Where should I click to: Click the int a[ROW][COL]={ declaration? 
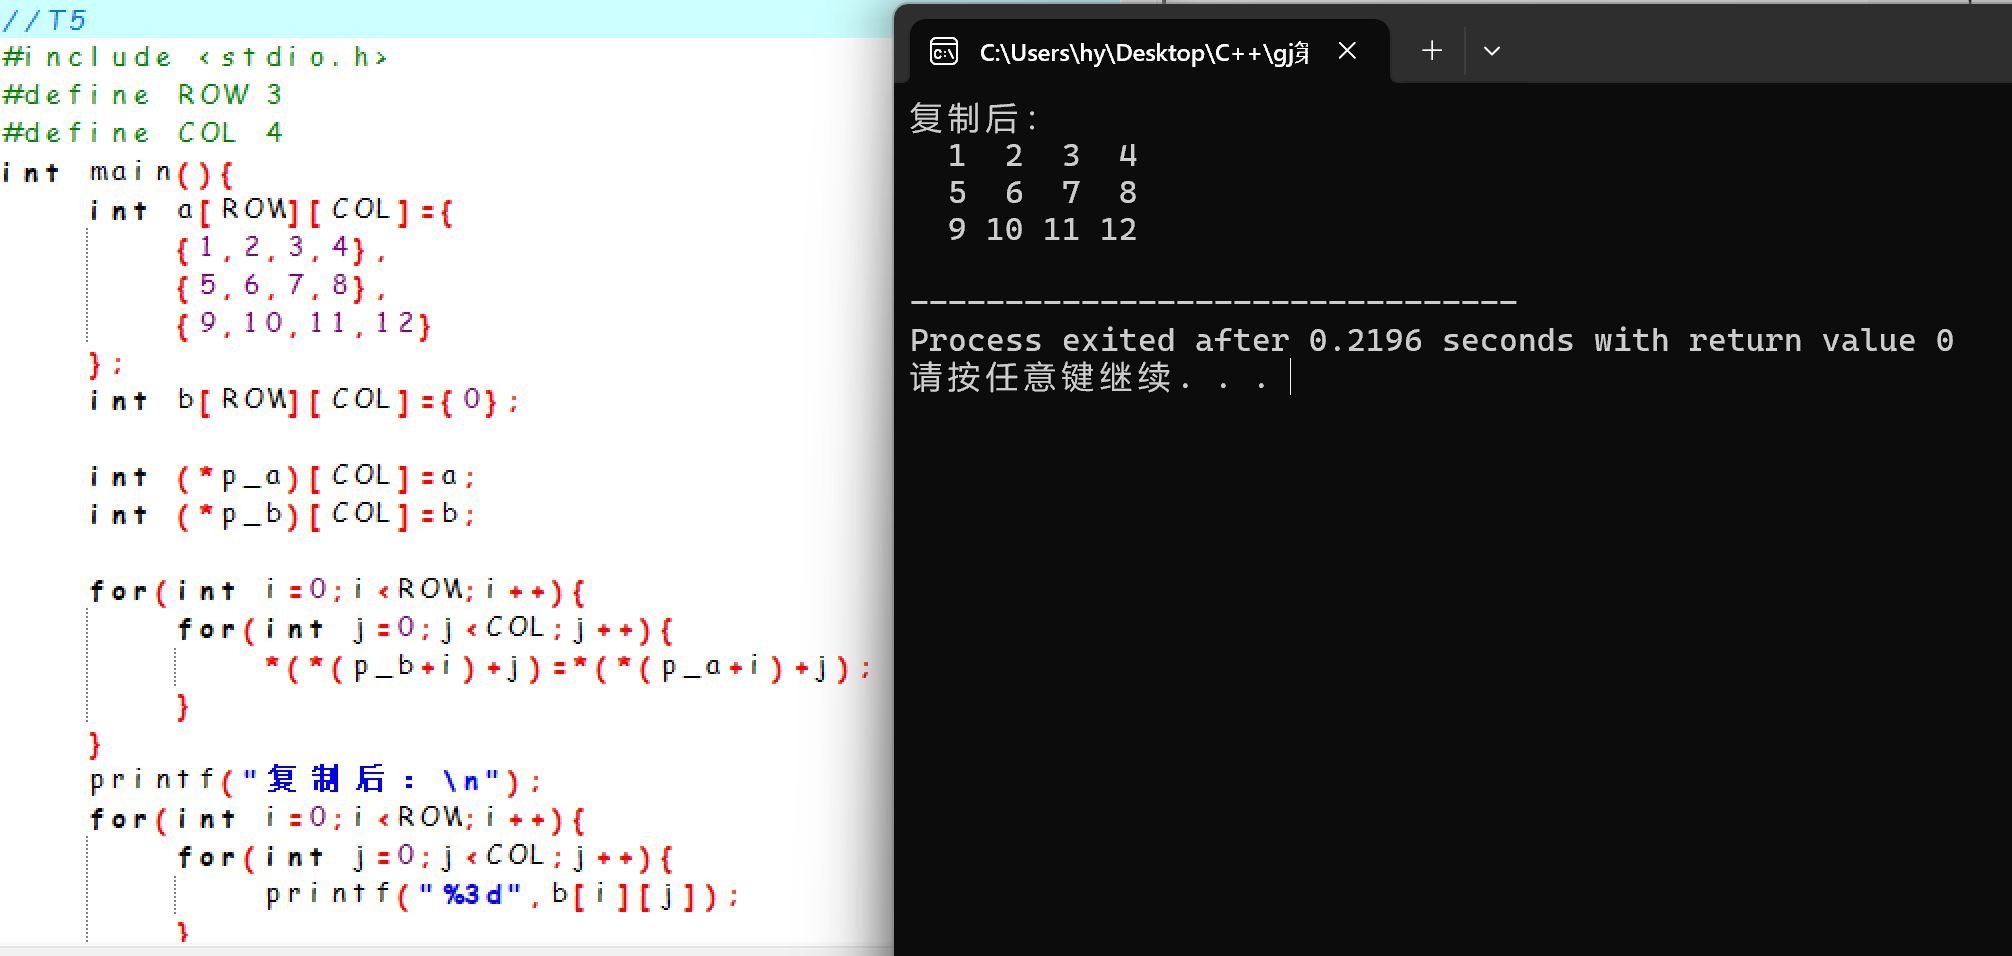click(271, 211)
